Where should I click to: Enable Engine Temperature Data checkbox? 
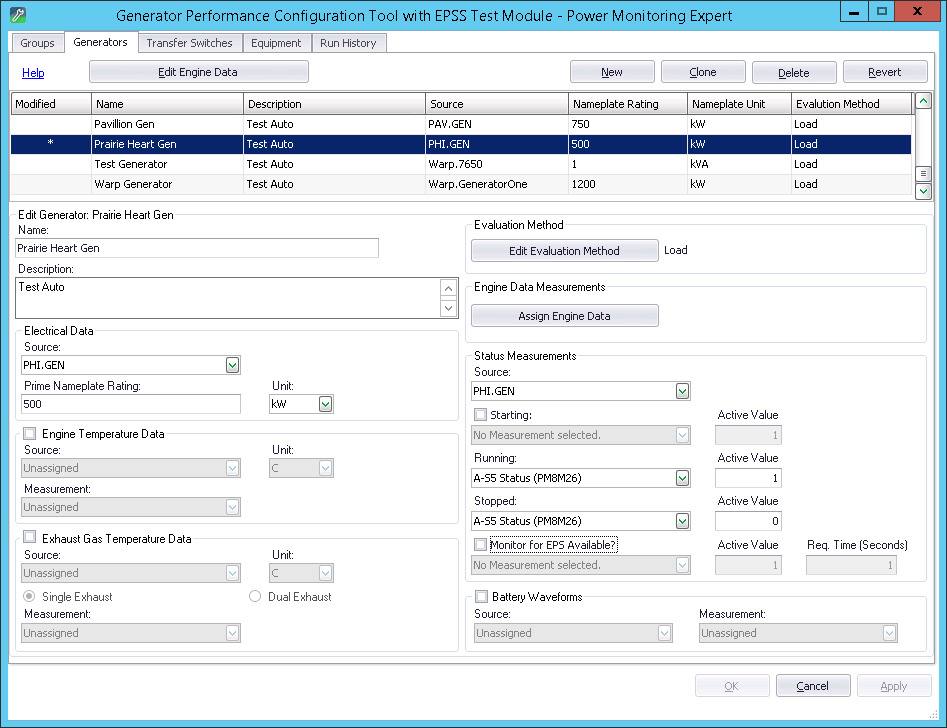tap(30, 433)
